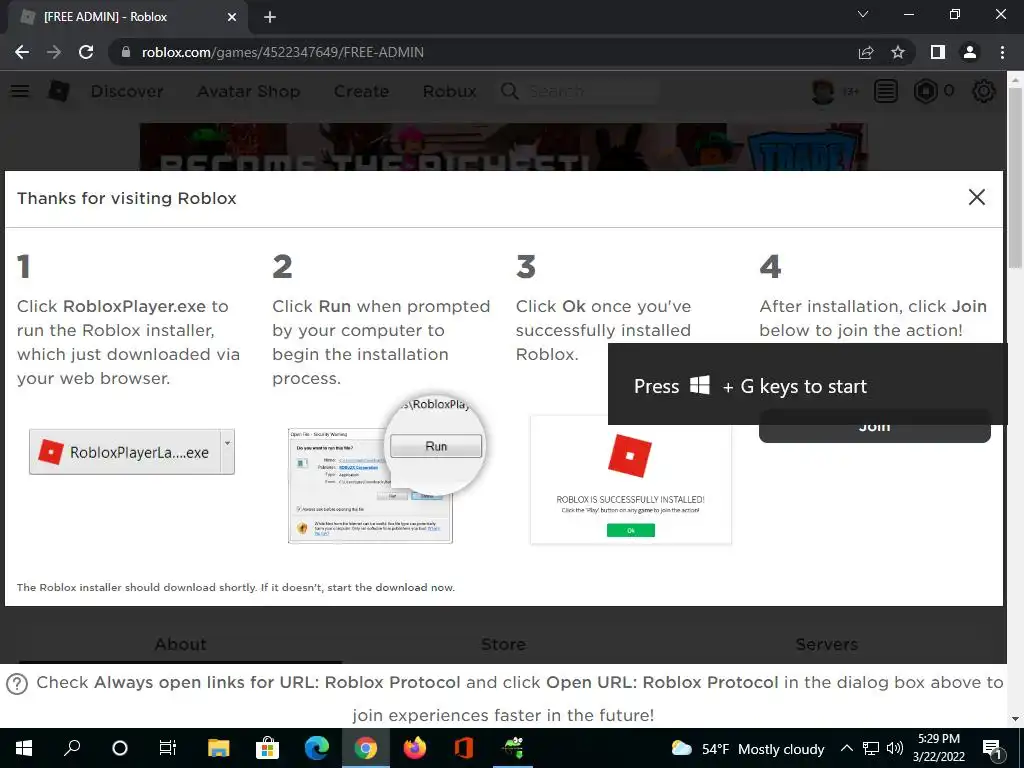Image resolution: width=1024 pixels, height=768 pixels.
Task: Open network status tray icon
Action: (871, 748)
